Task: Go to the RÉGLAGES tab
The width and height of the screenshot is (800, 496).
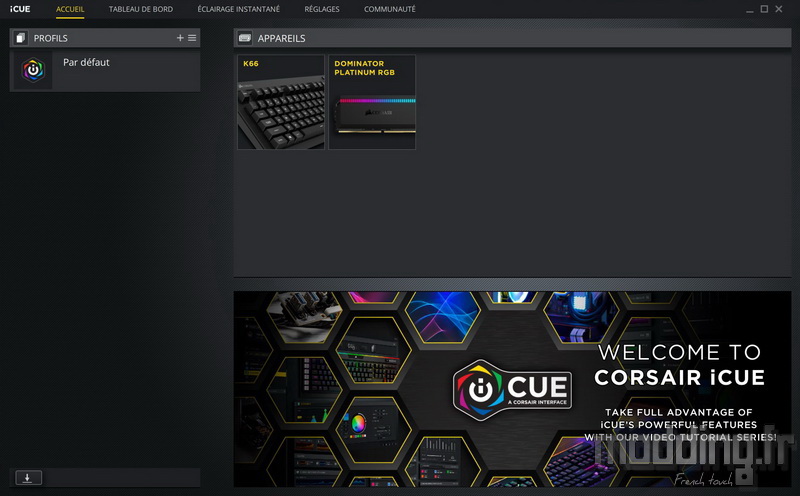Action: [x=321, y=9]
